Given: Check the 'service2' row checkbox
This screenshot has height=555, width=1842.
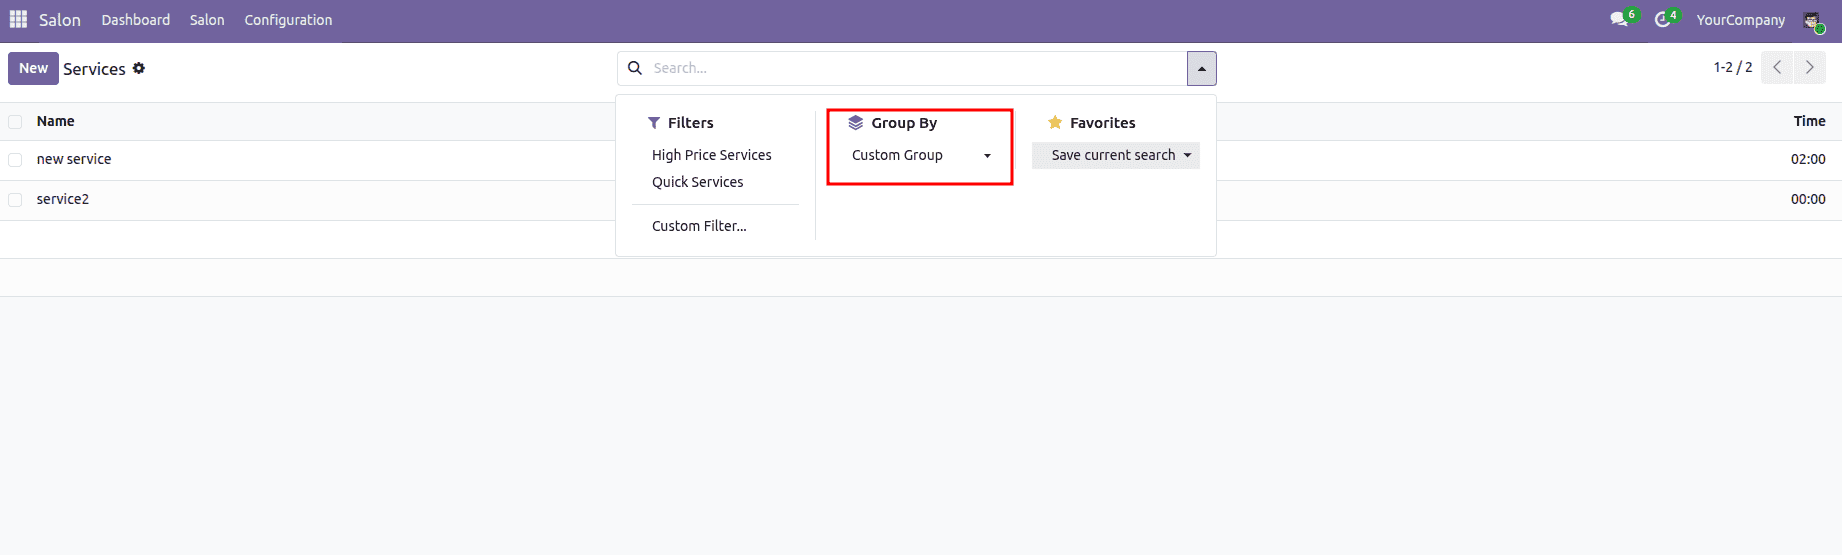Looking at the screenshot, I should [x=15, y=200].
